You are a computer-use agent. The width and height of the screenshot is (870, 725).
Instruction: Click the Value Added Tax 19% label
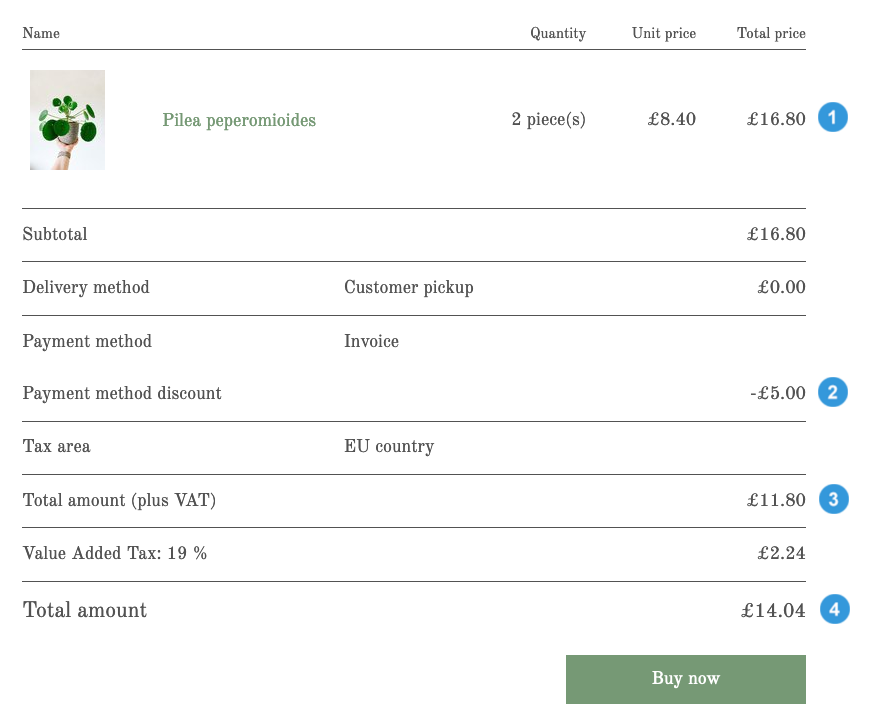(x=114, y=553)
